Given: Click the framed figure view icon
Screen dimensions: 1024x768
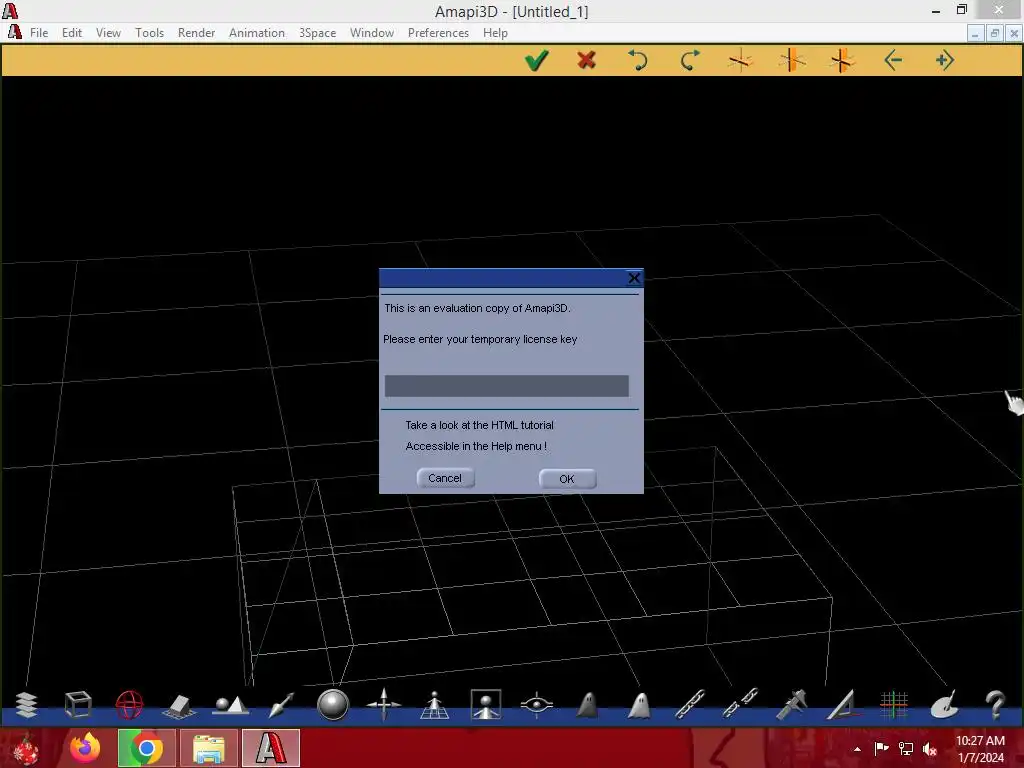Looking at the screenshot, I should [486, 705].
